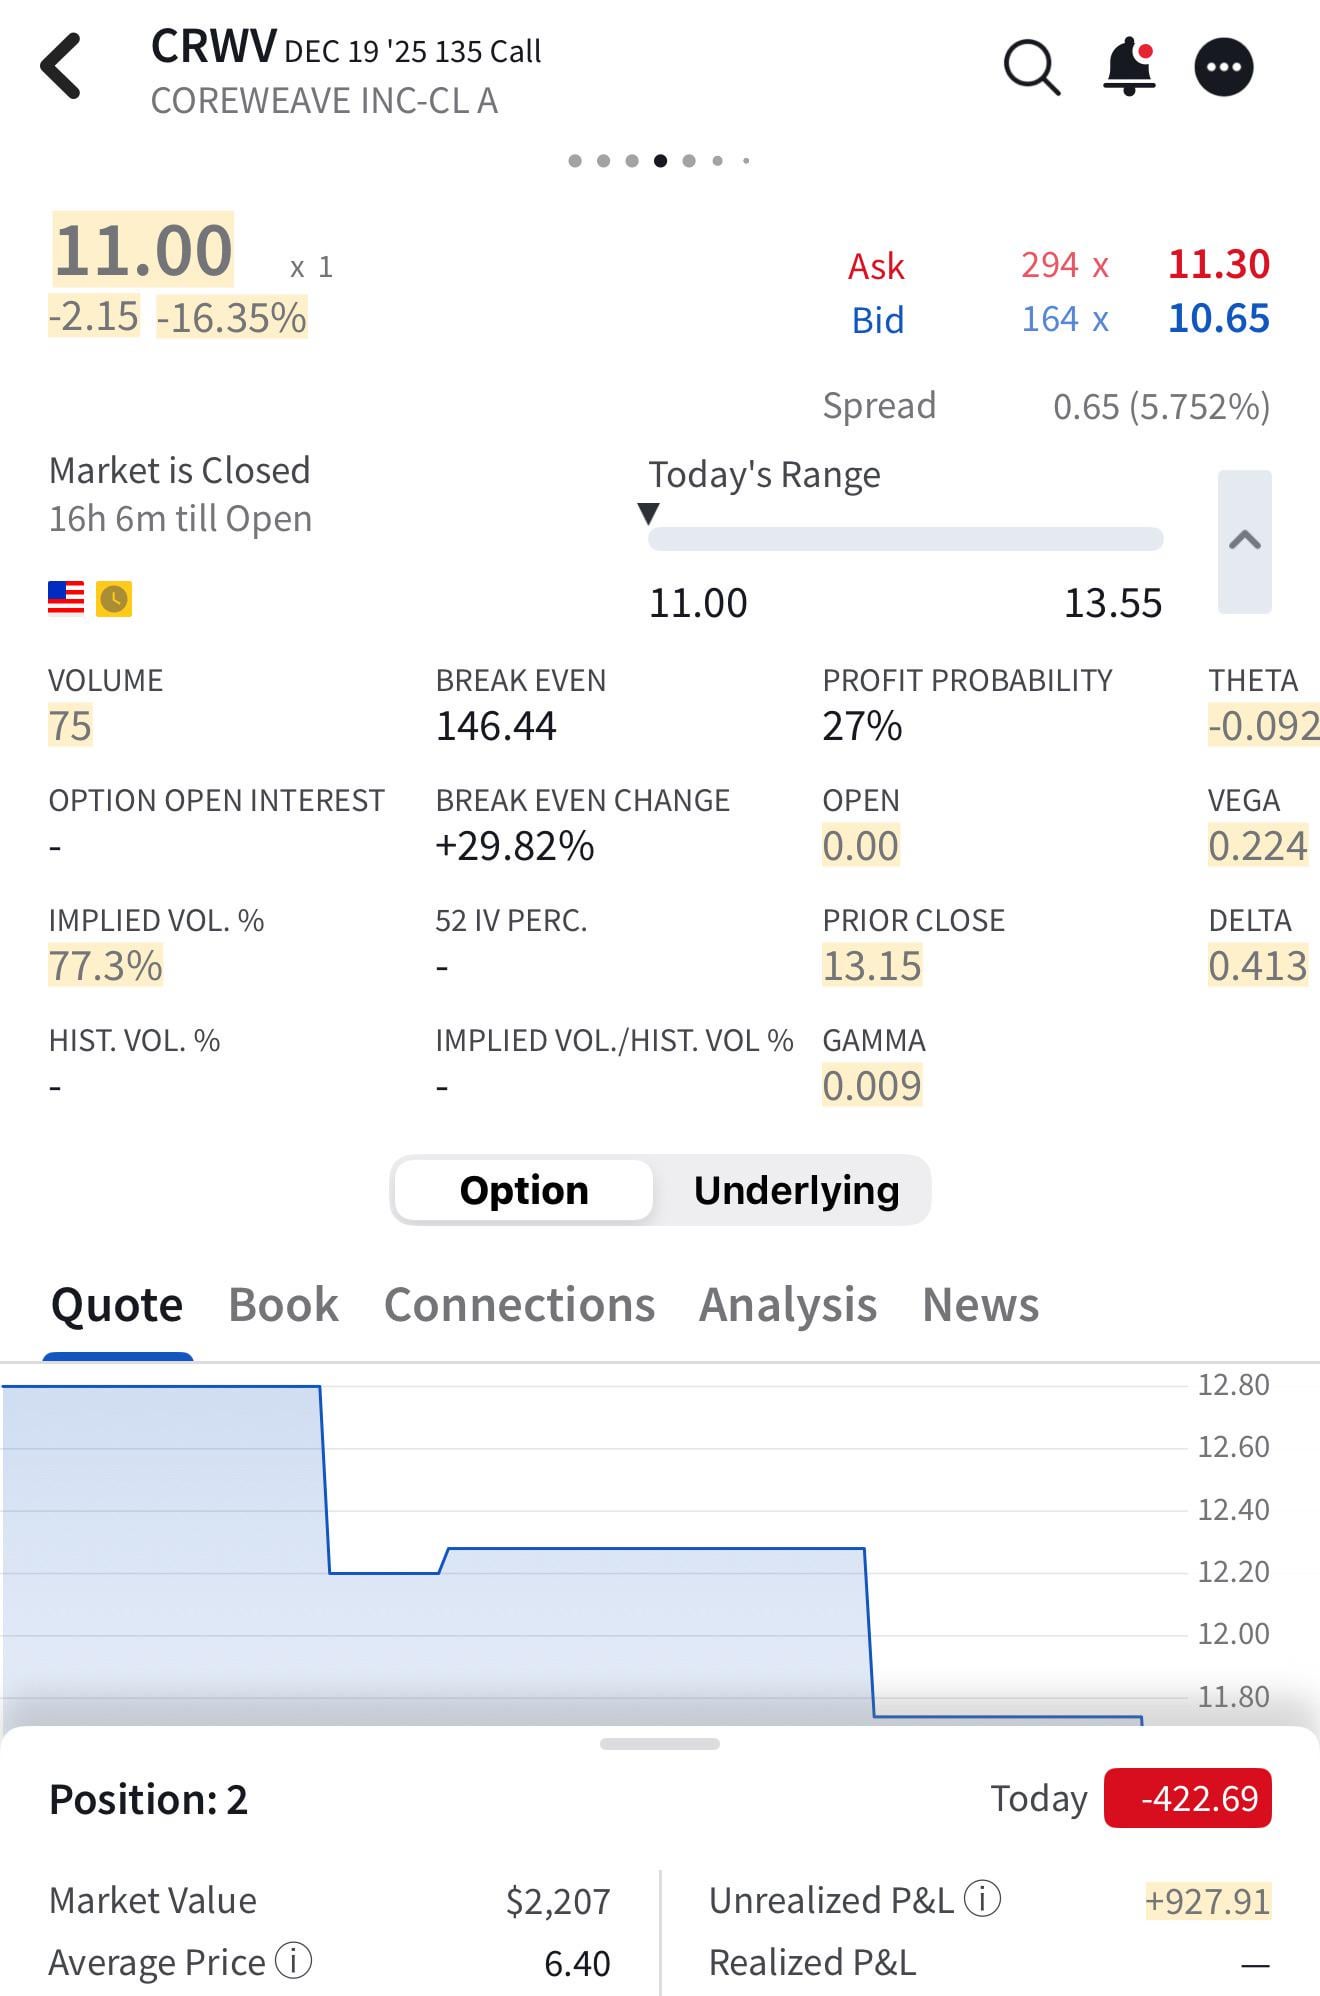Switch the toggle to Underlying

tap(796, 1190)
